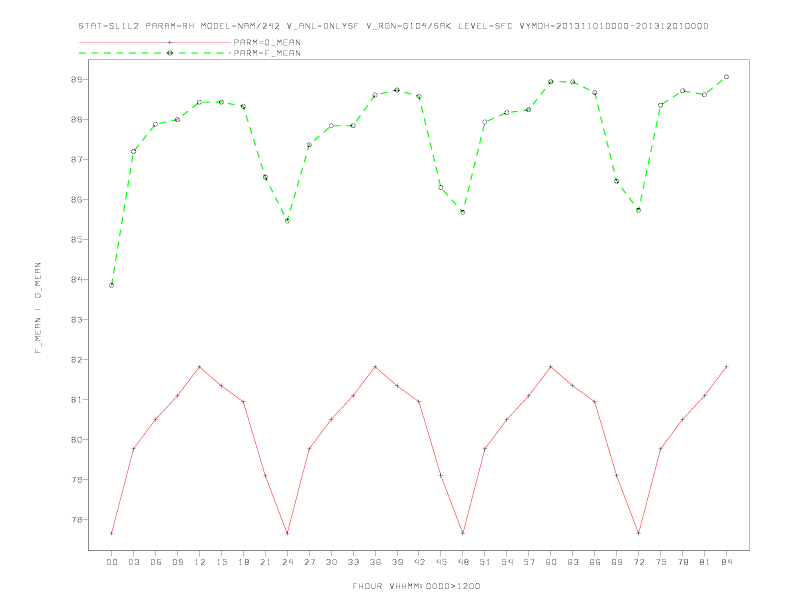792x612 pixels.
Task: Click the x-axis tick label 24
Action: tap(287, 562)
